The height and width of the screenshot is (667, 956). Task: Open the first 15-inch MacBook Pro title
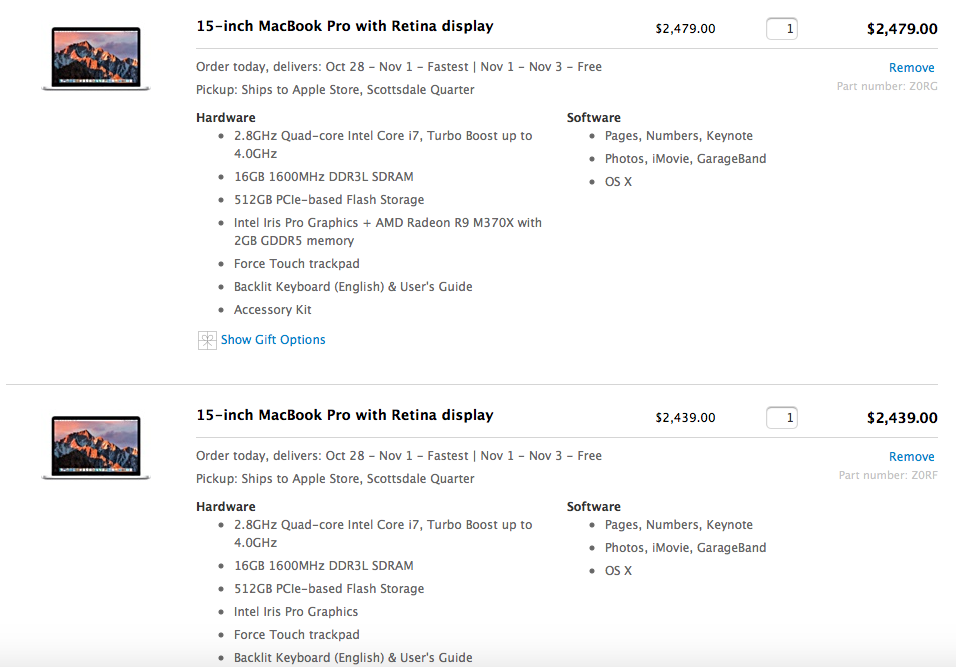click(345, 26)
